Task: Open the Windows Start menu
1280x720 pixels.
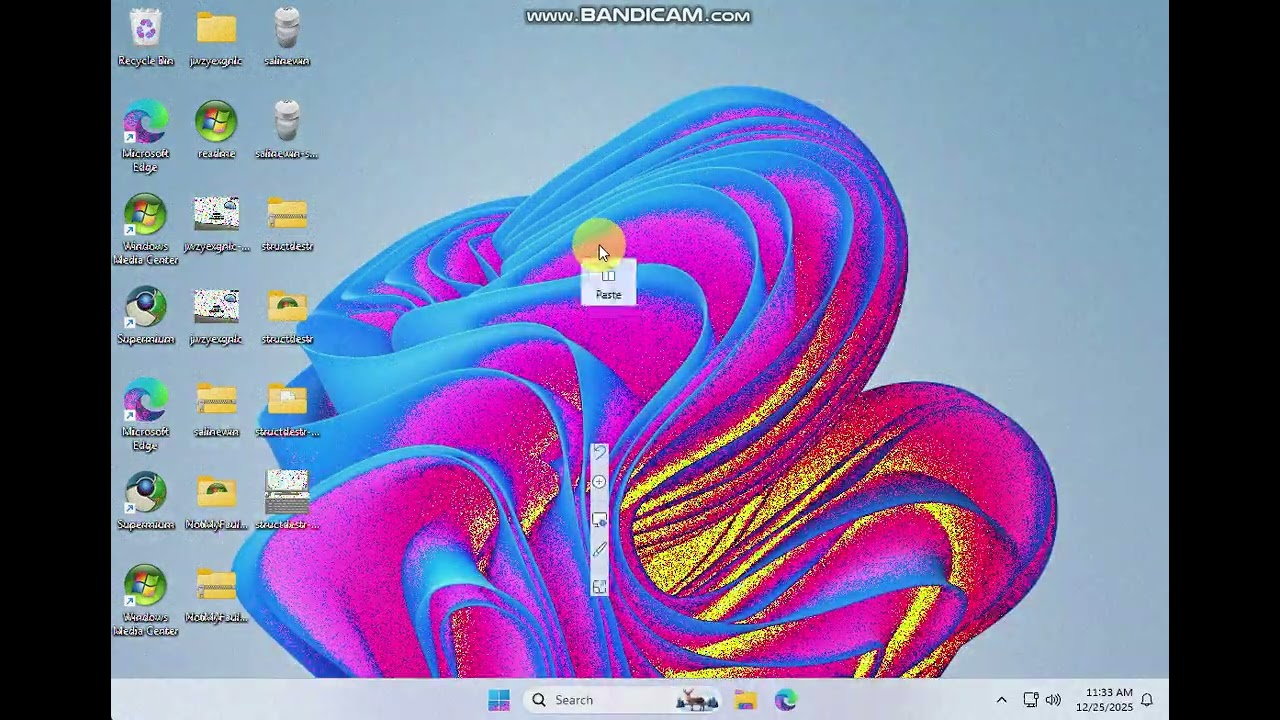Action: (x=499, y=700)
